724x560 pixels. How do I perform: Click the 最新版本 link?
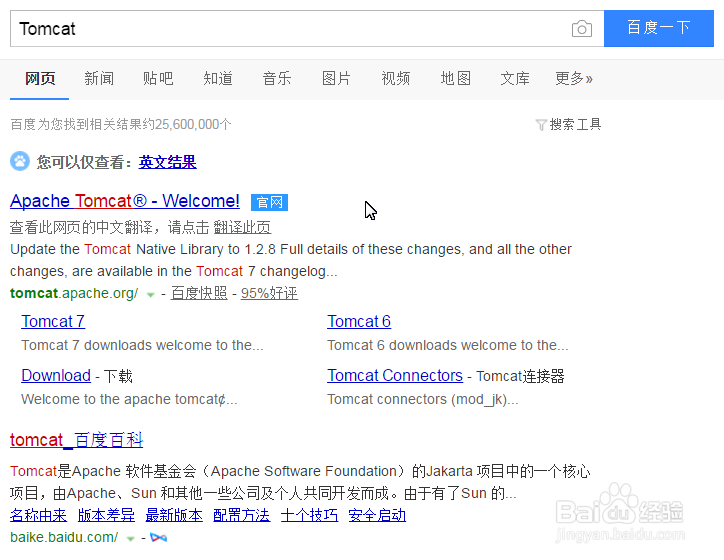tap(174, 515)
